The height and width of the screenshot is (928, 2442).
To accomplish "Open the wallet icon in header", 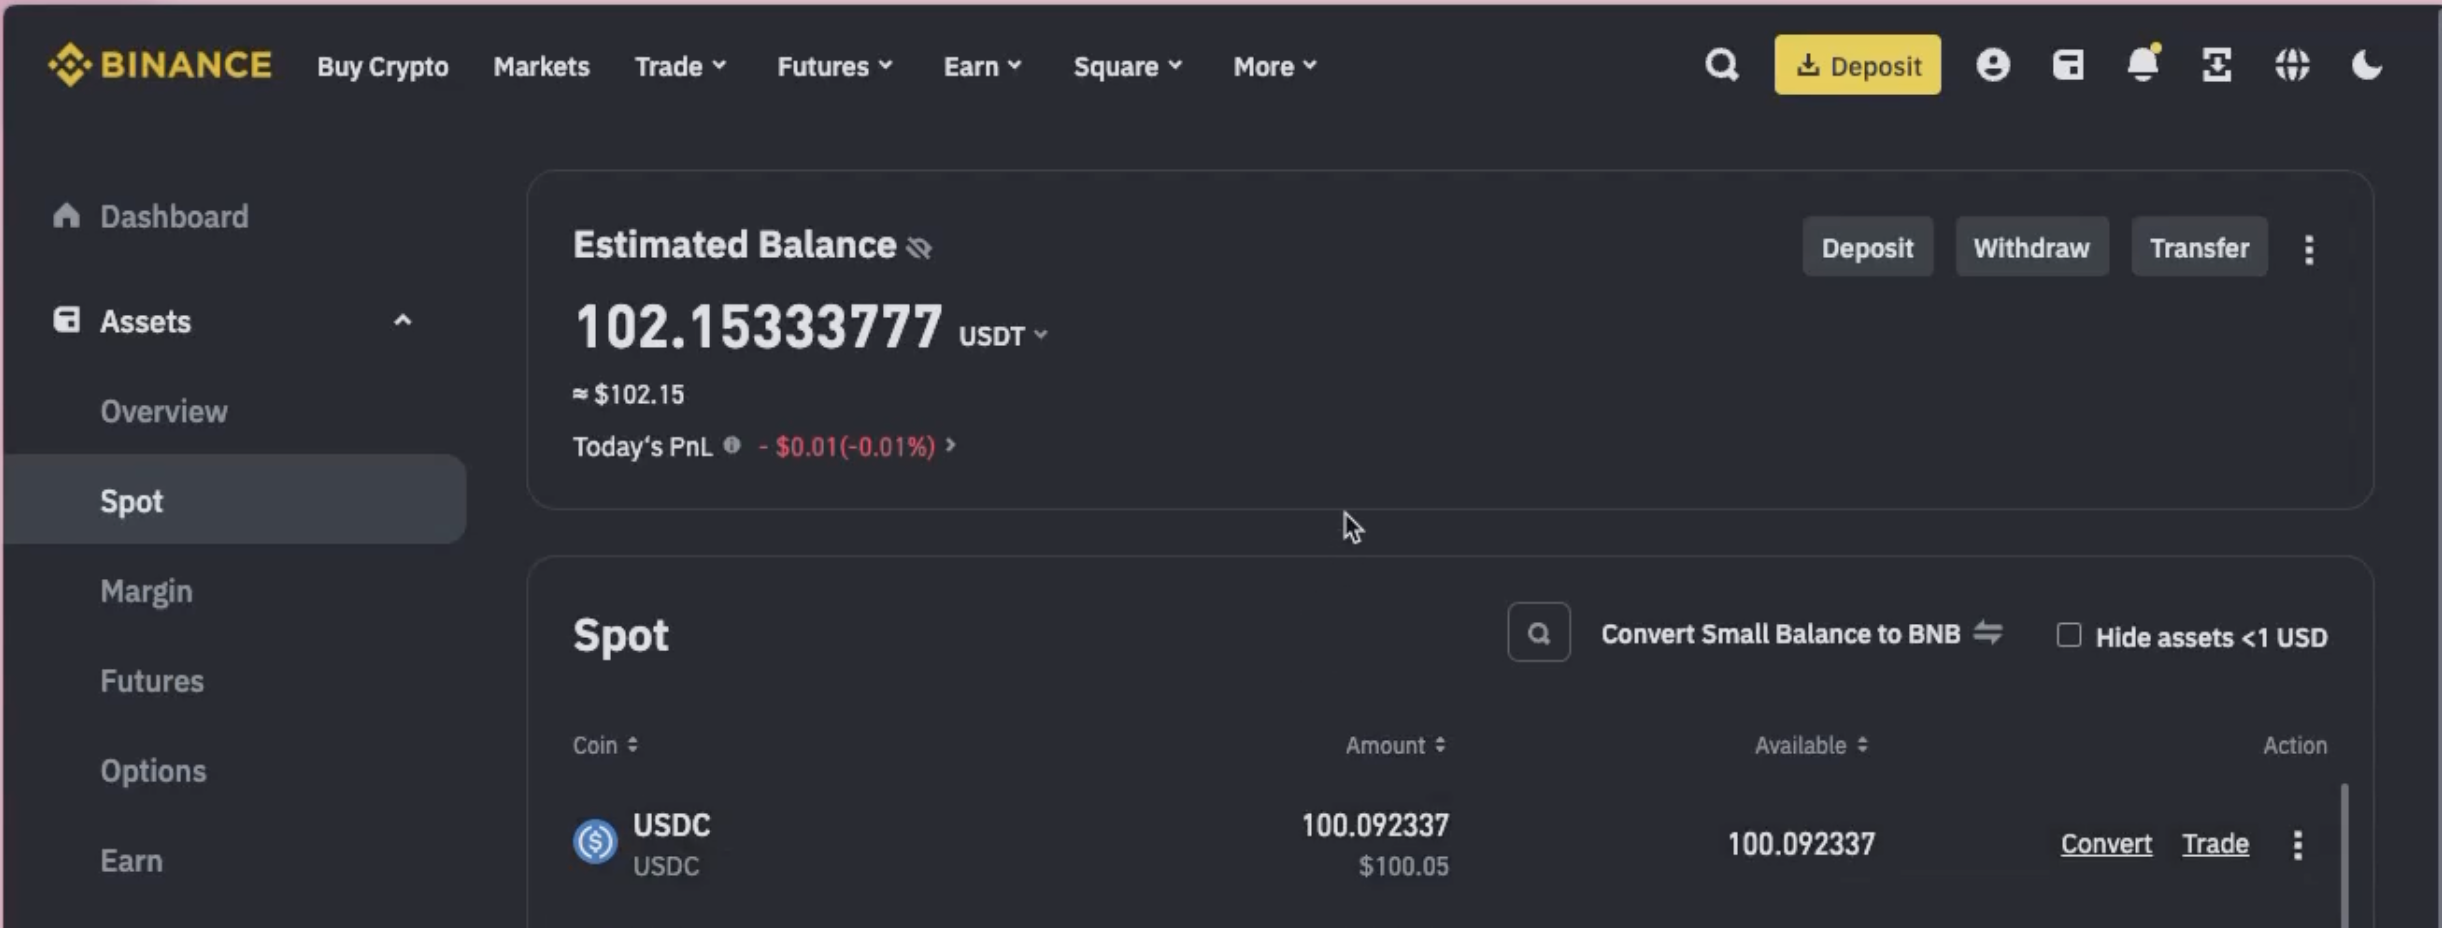I will [x=2068, y=66].
